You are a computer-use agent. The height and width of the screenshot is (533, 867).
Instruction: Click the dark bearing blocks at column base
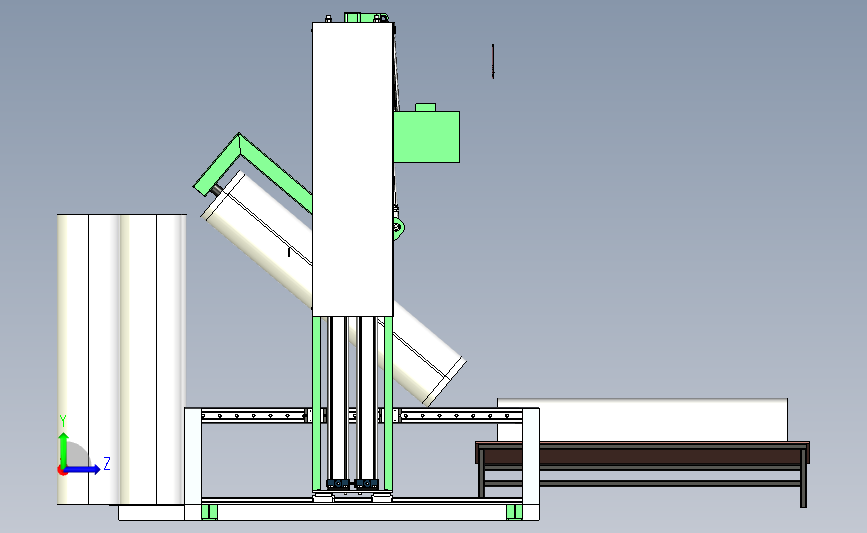[x=353, y=484]
